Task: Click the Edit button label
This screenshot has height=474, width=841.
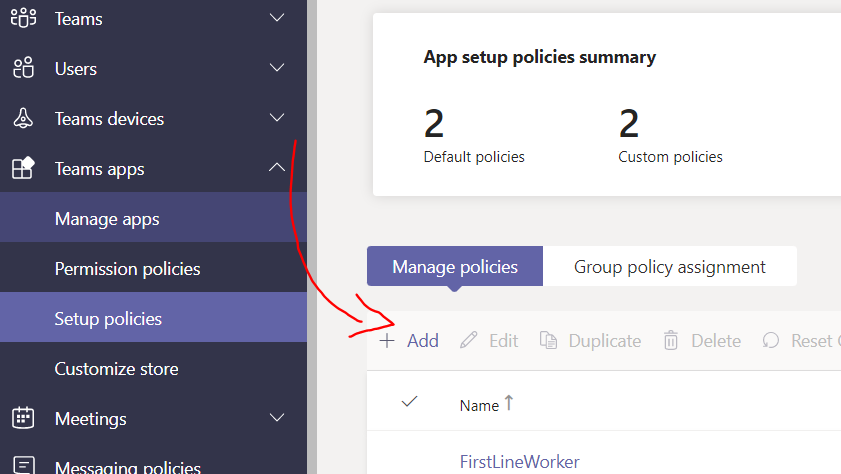Action: click(x=504, y=340)
